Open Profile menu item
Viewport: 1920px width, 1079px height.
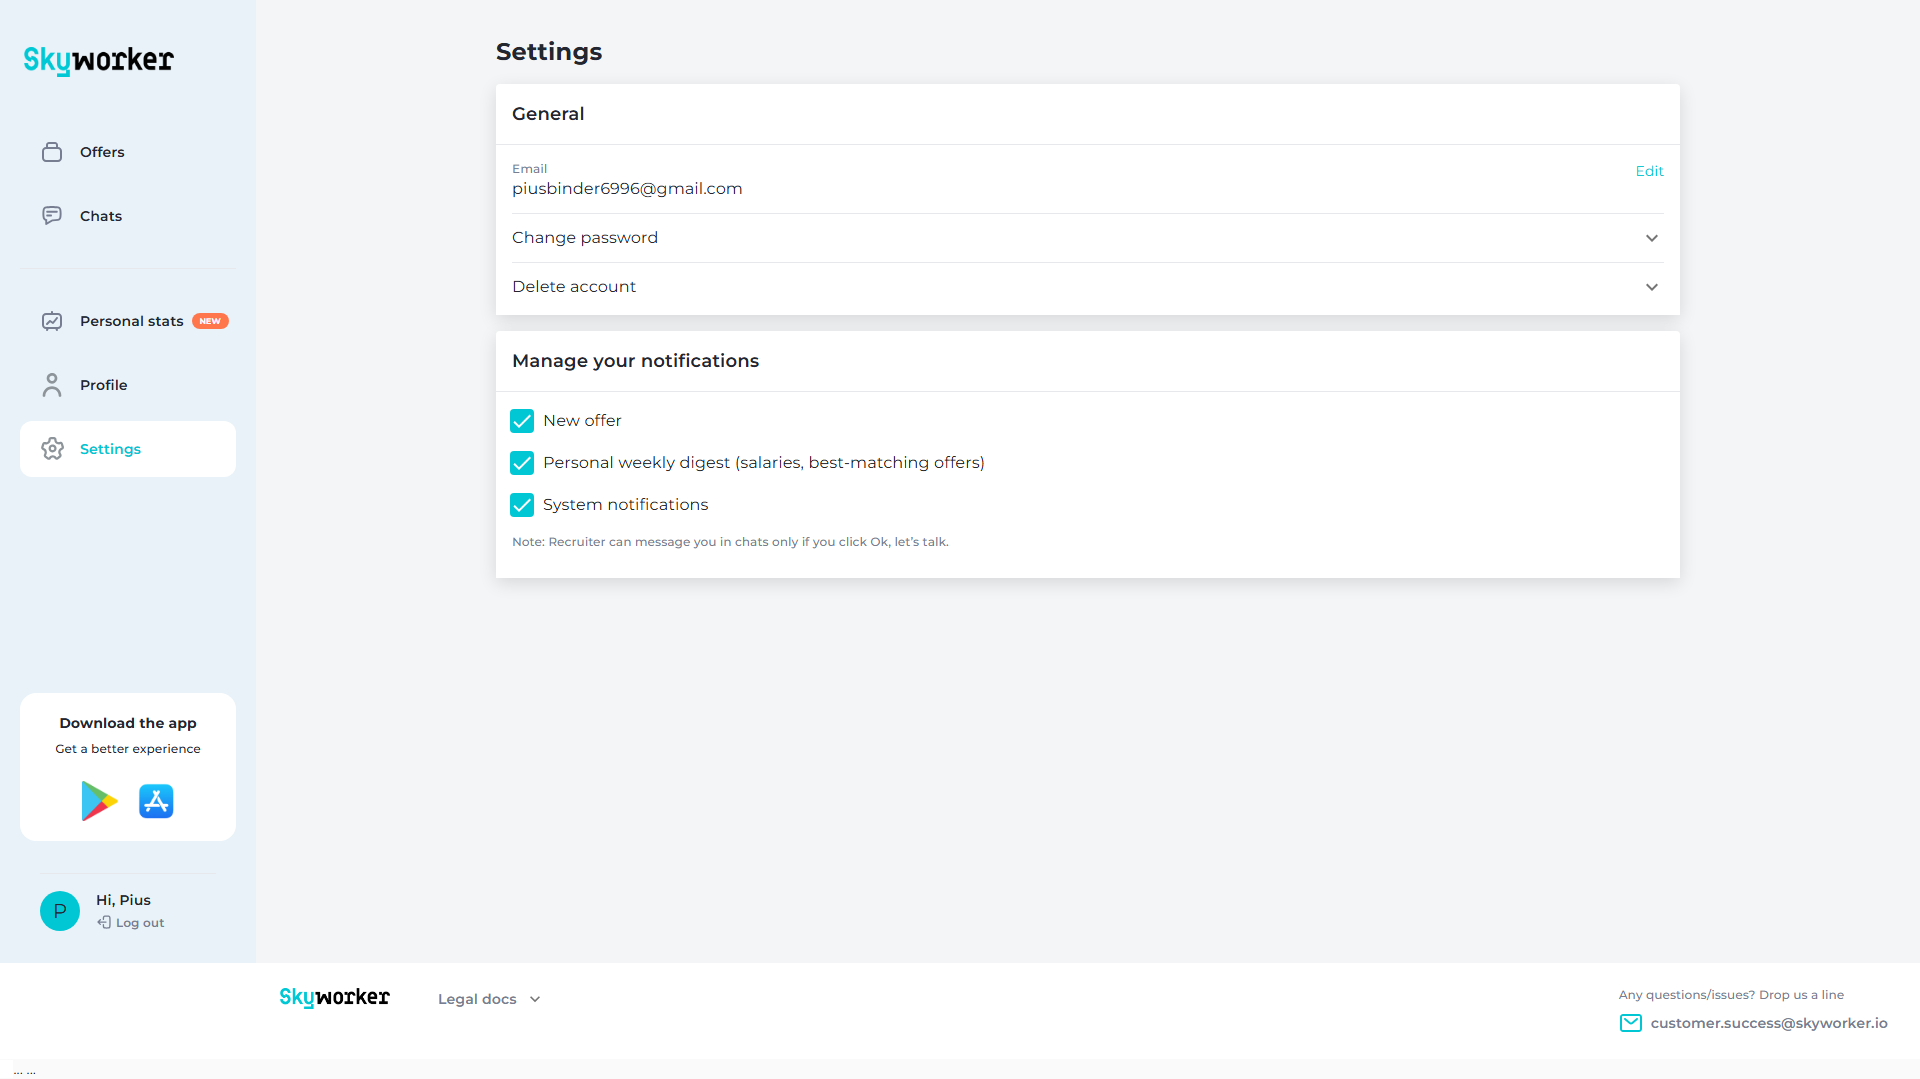[x=128, y=385]
